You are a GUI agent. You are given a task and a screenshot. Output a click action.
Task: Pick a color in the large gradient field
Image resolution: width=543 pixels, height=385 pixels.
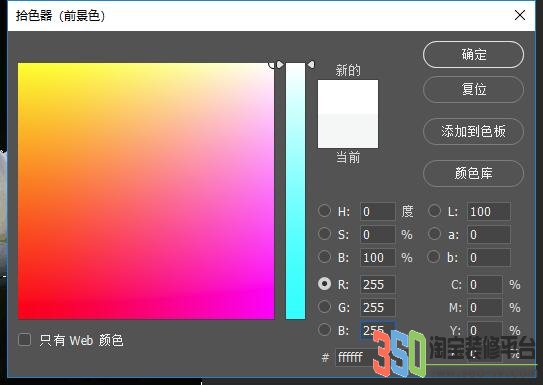(146, 191)
